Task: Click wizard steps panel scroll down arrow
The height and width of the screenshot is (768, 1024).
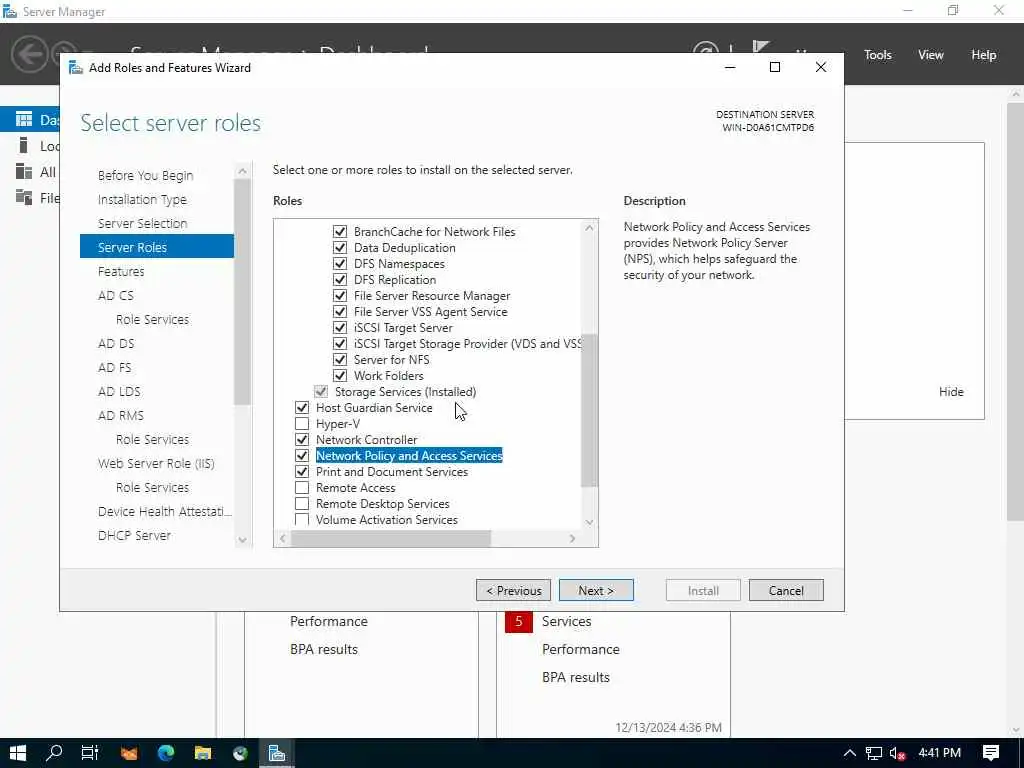Action: pos(242,539)
